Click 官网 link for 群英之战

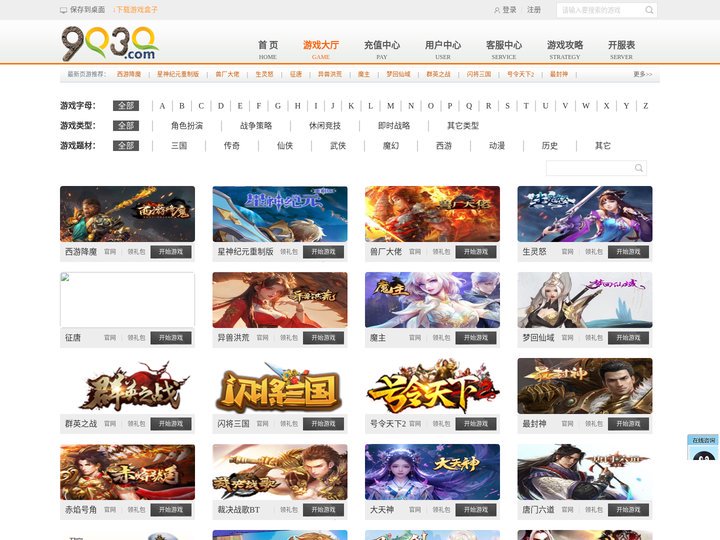coord(110,423)
